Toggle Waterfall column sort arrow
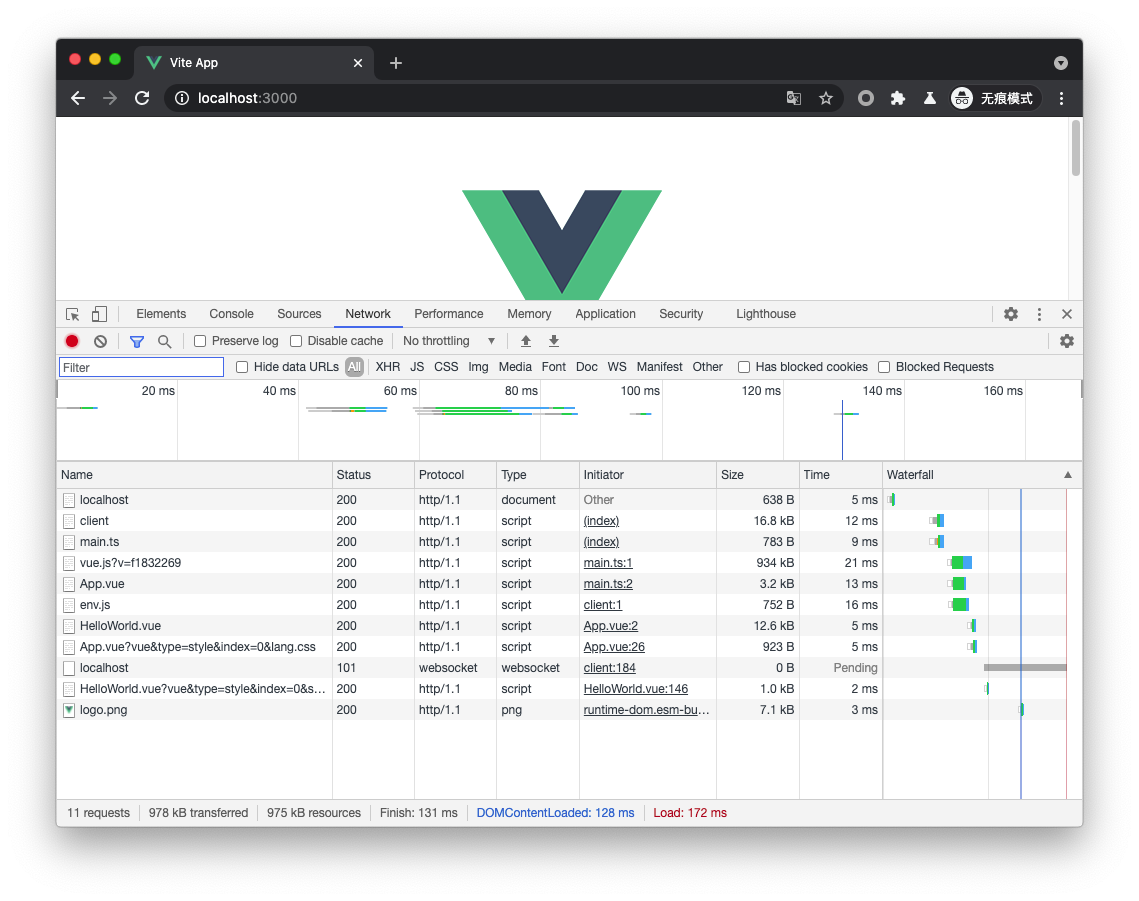 1068,474
